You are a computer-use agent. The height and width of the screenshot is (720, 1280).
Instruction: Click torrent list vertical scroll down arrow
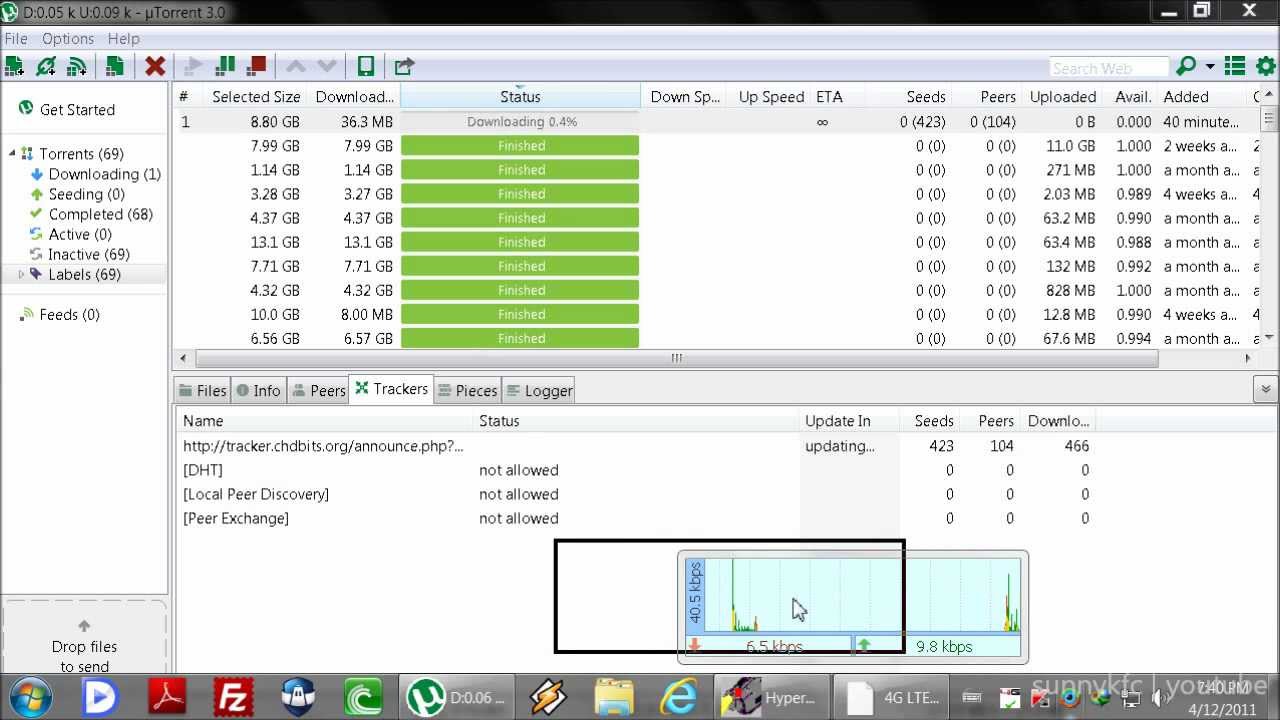1269,338
